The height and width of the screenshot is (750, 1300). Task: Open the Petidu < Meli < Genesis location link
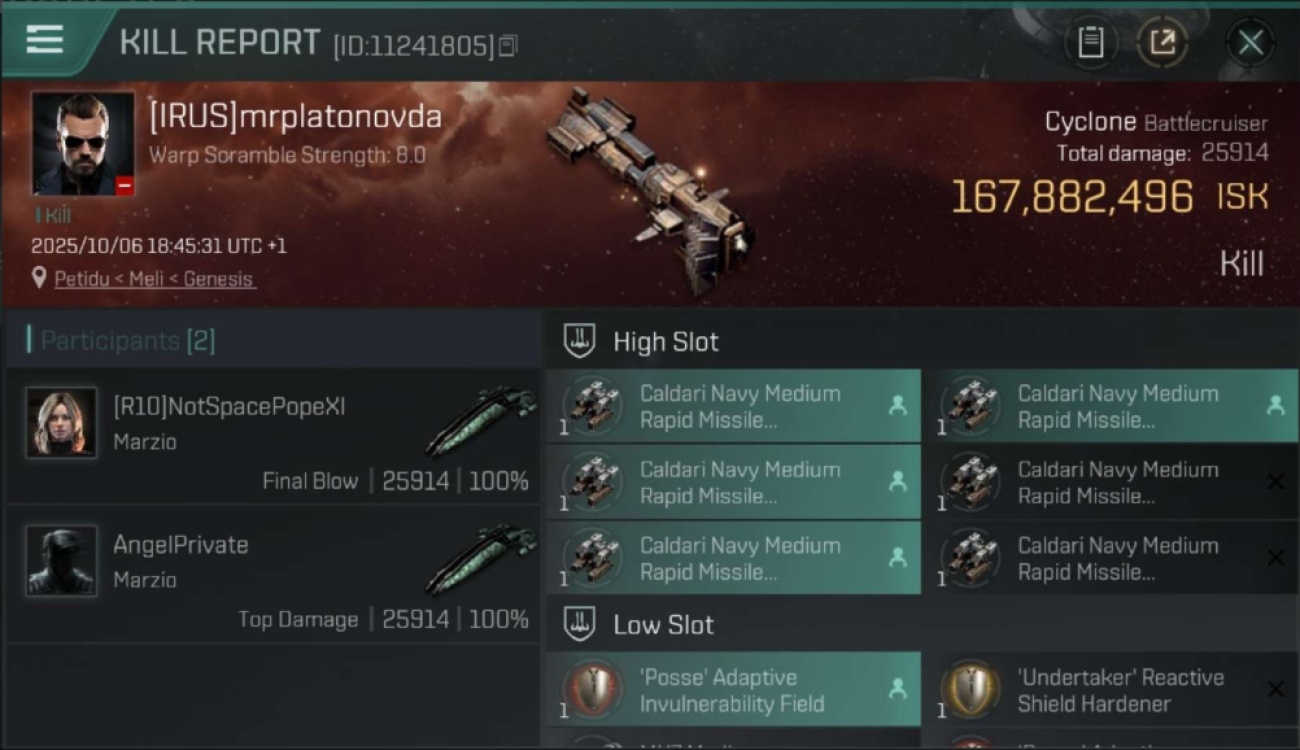[x=154, y=279]
